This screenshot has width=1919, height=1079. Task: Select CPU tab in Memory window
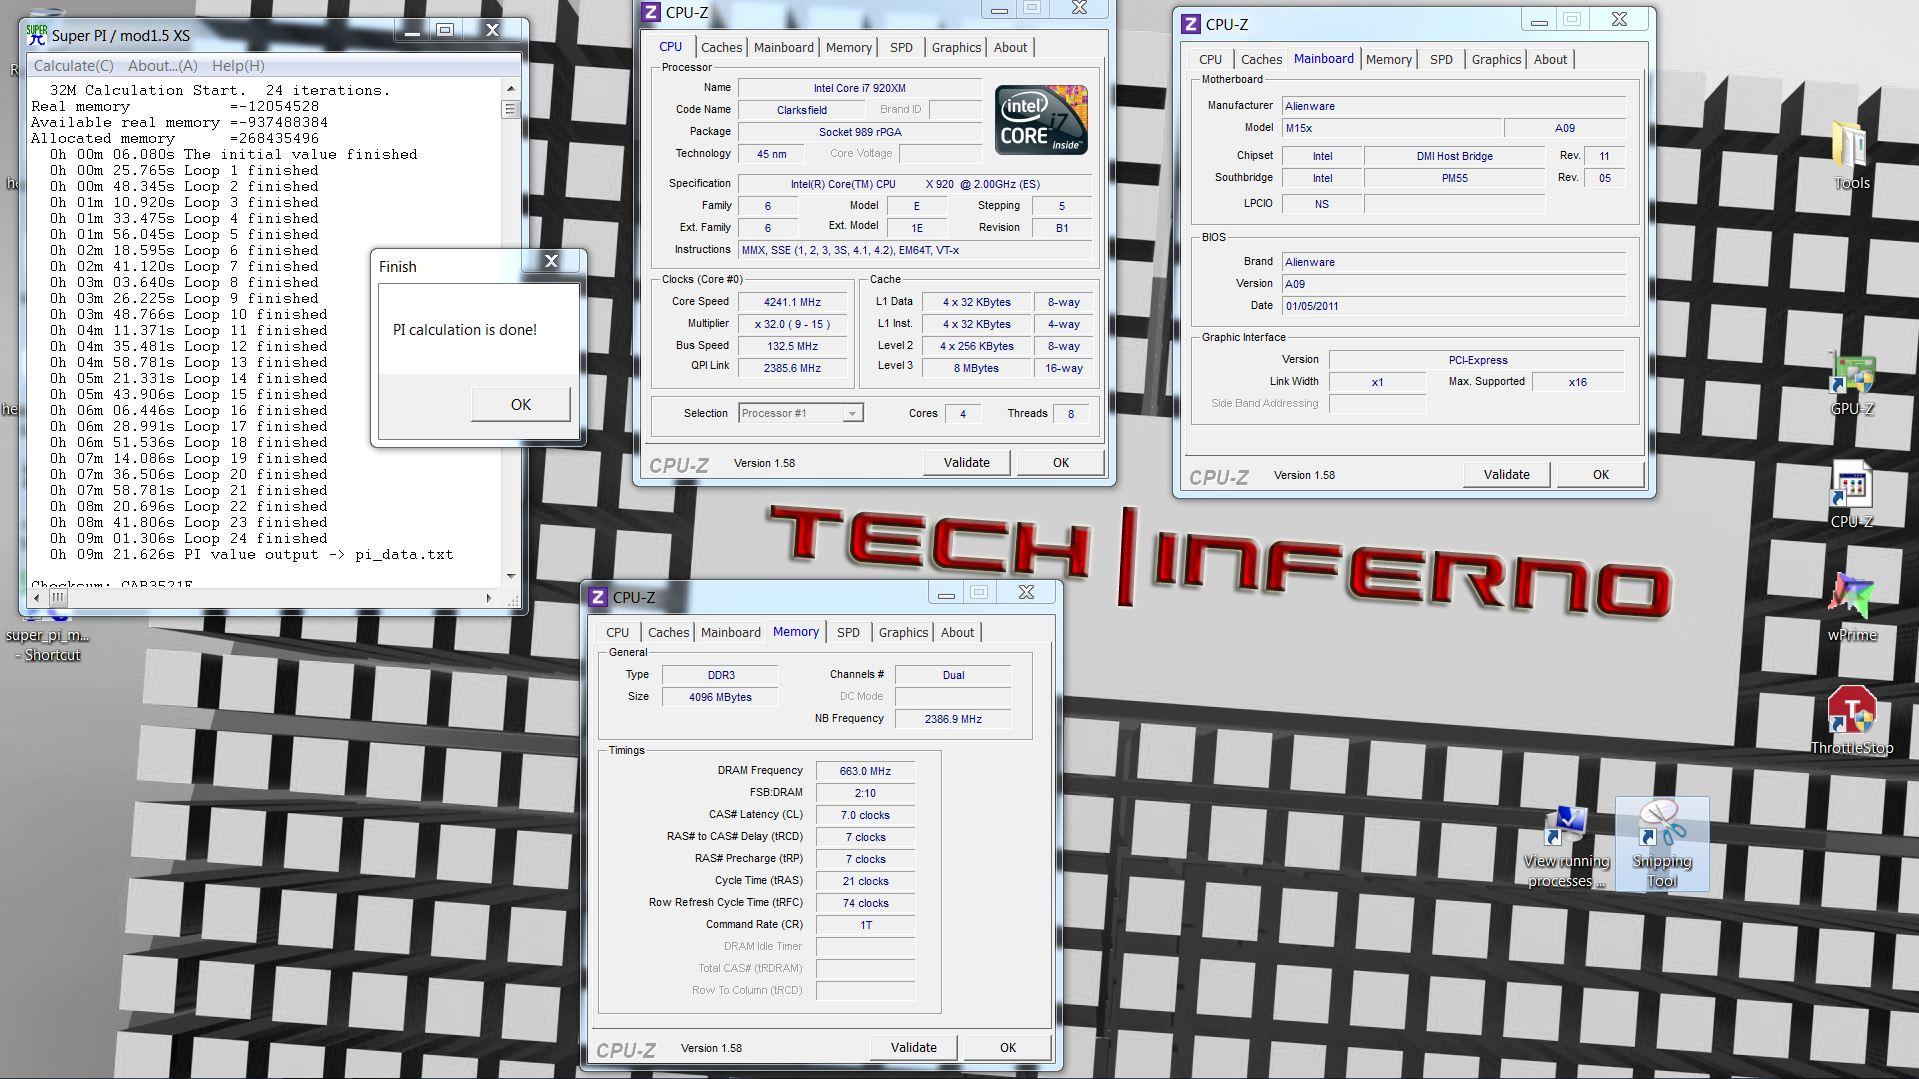click(617, 632)
